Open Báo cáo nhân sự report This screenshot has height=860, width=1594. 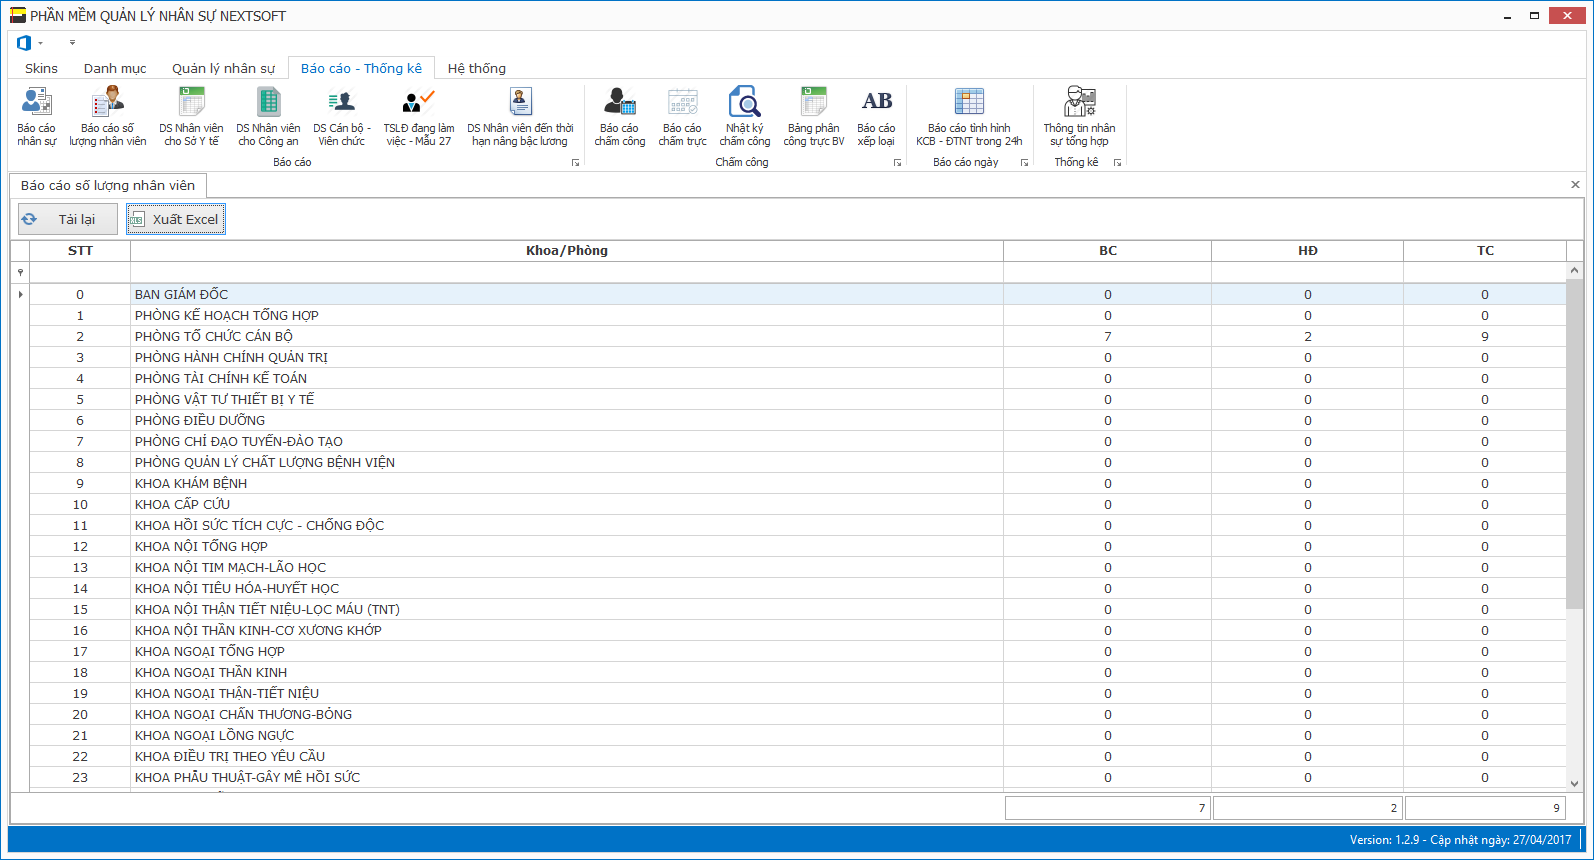(x=37, y=117)
